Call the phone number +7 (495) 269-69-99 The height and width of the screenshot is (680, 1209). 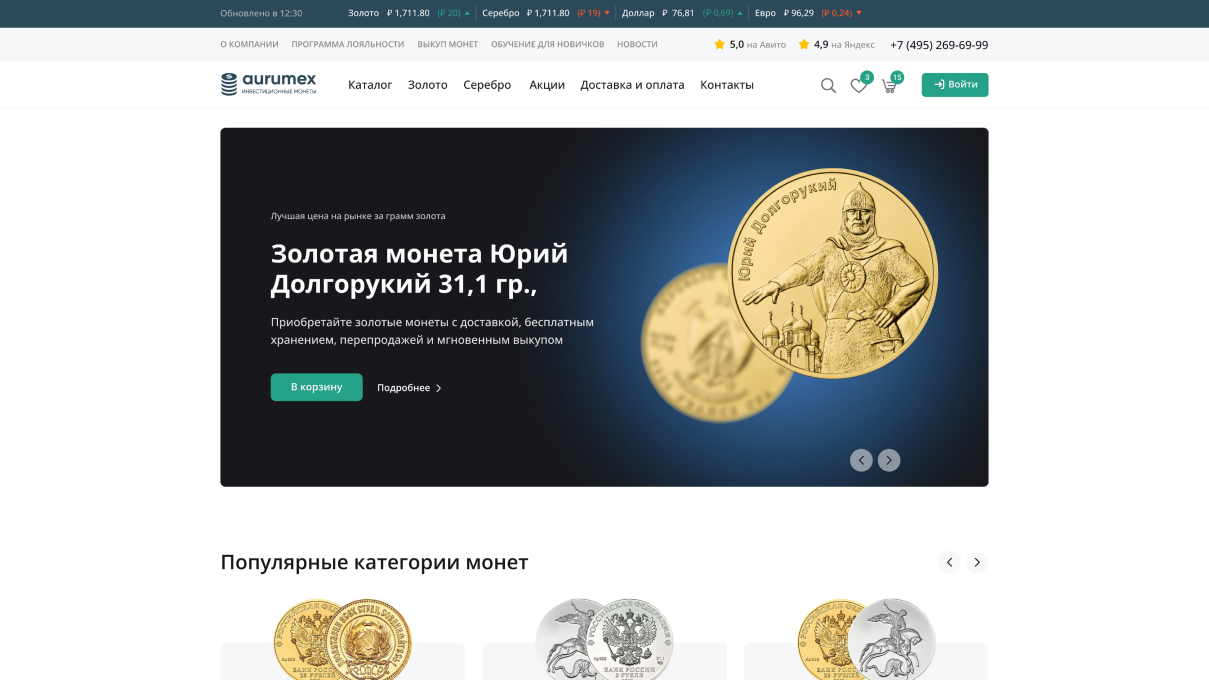pos(939,45)
